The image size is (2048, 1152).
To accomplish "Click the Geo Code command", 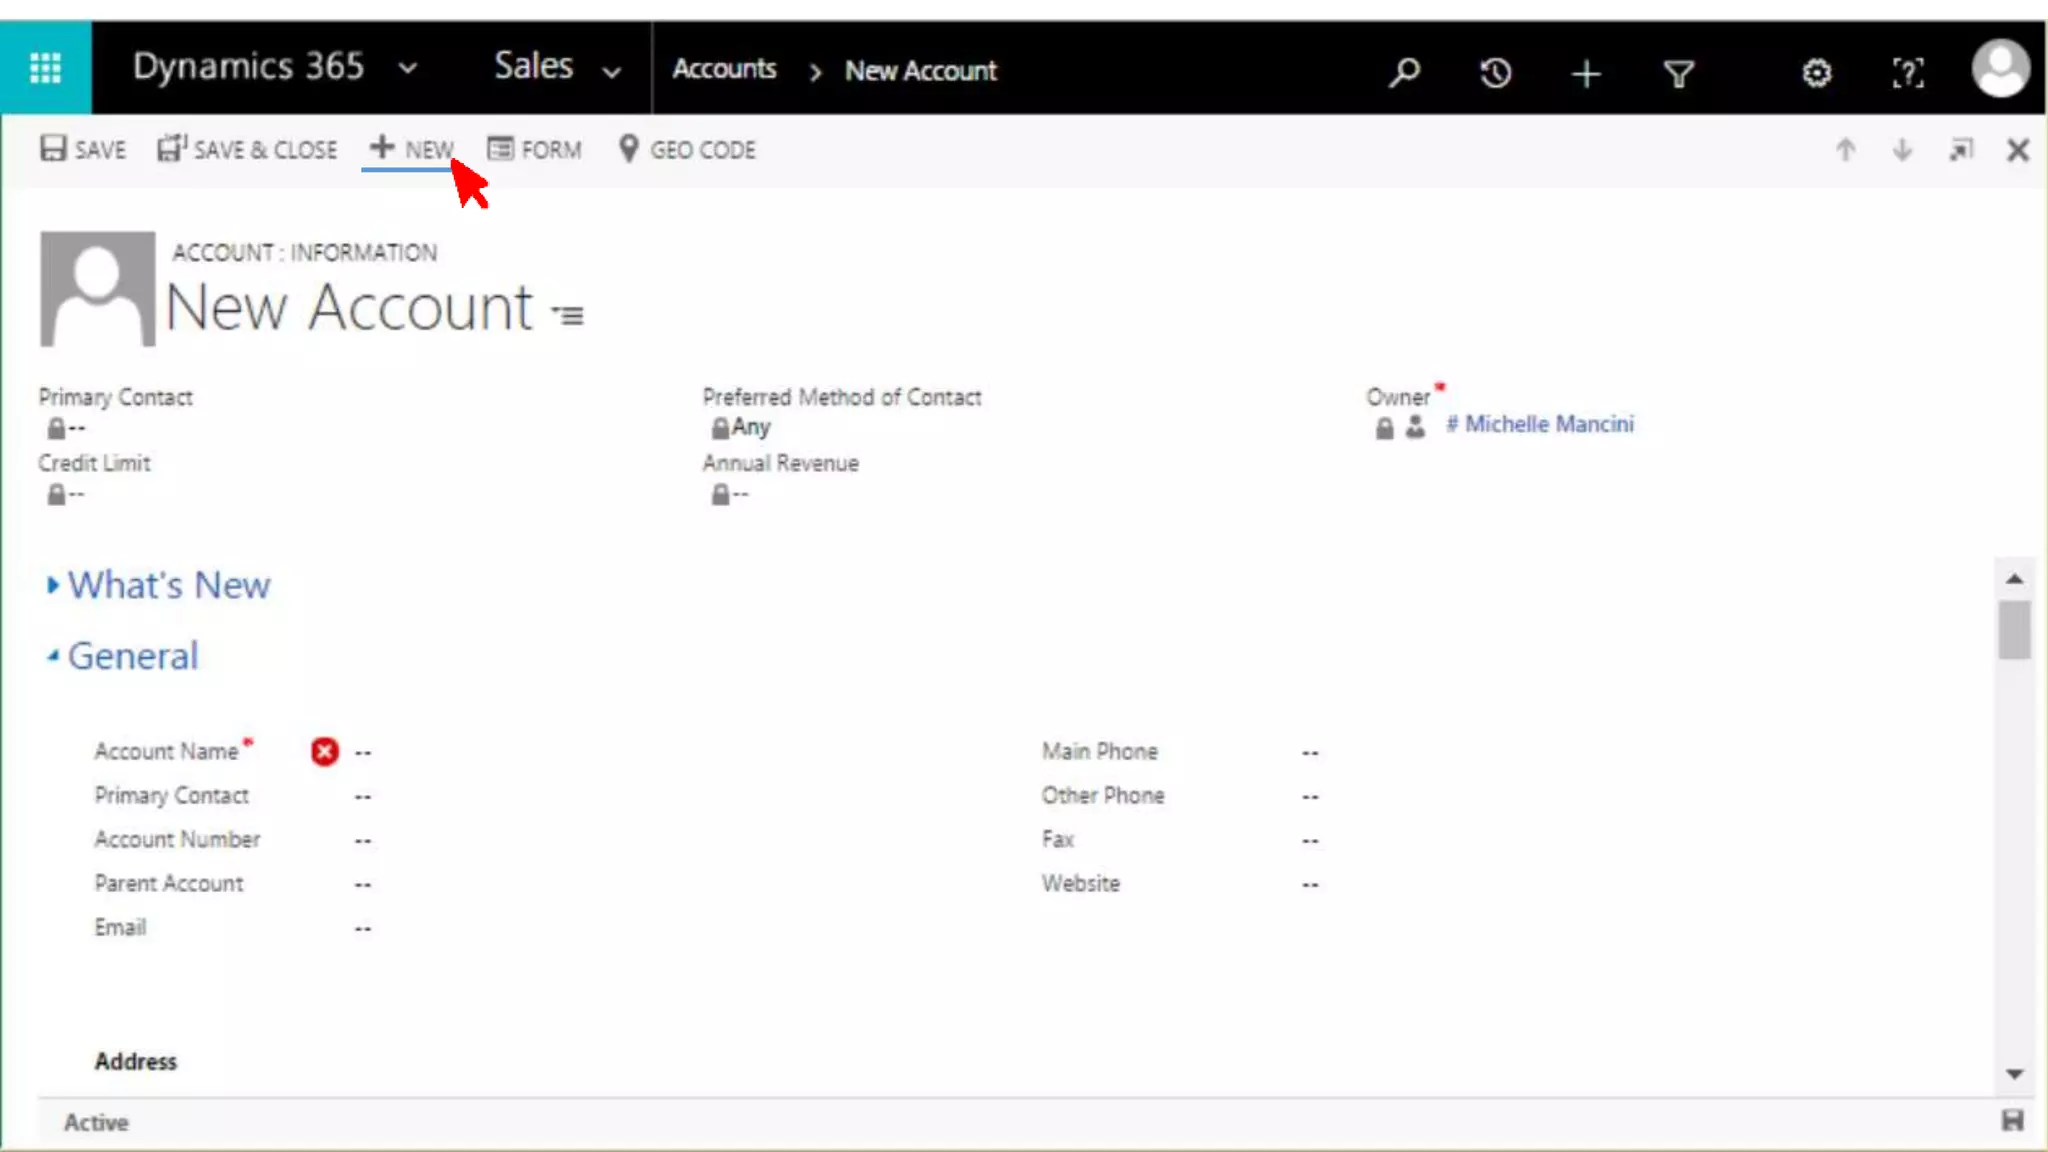I will tap(688, 150).
